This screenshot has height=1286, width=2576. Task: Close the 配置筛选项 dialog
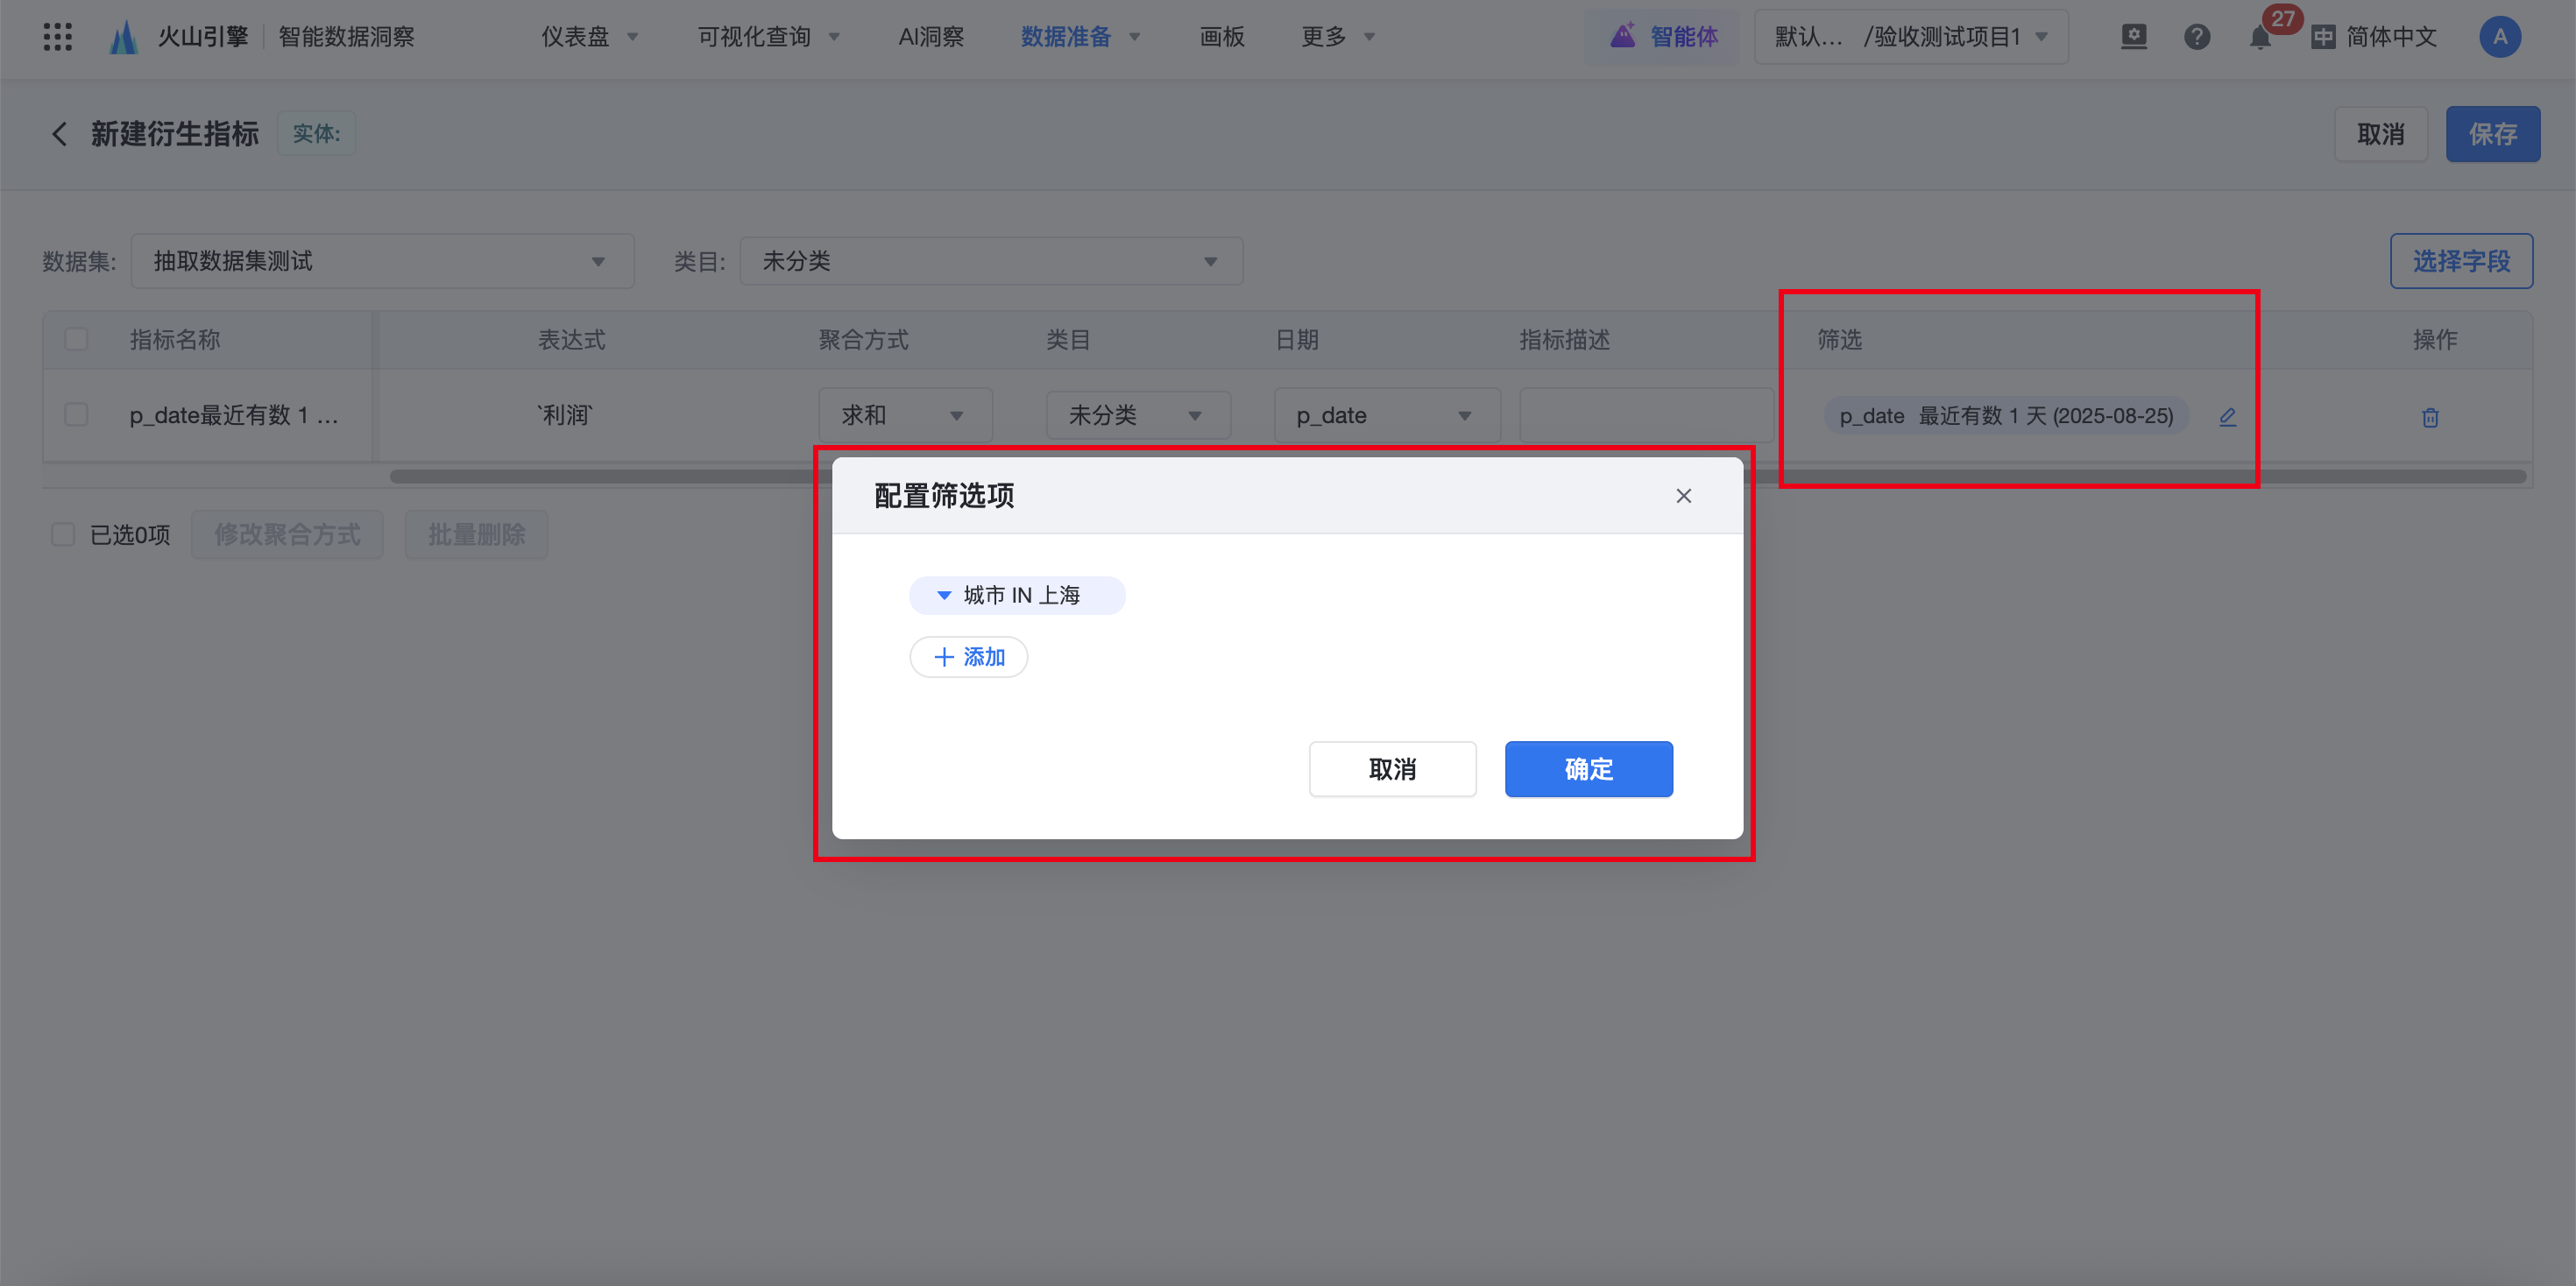tap(1683, 496)
